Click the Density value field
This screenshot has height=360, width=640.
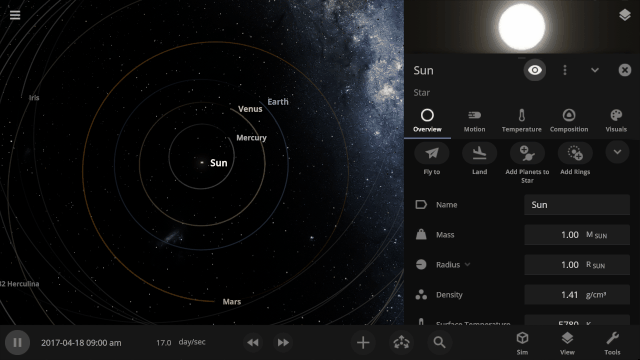point(577,294)
